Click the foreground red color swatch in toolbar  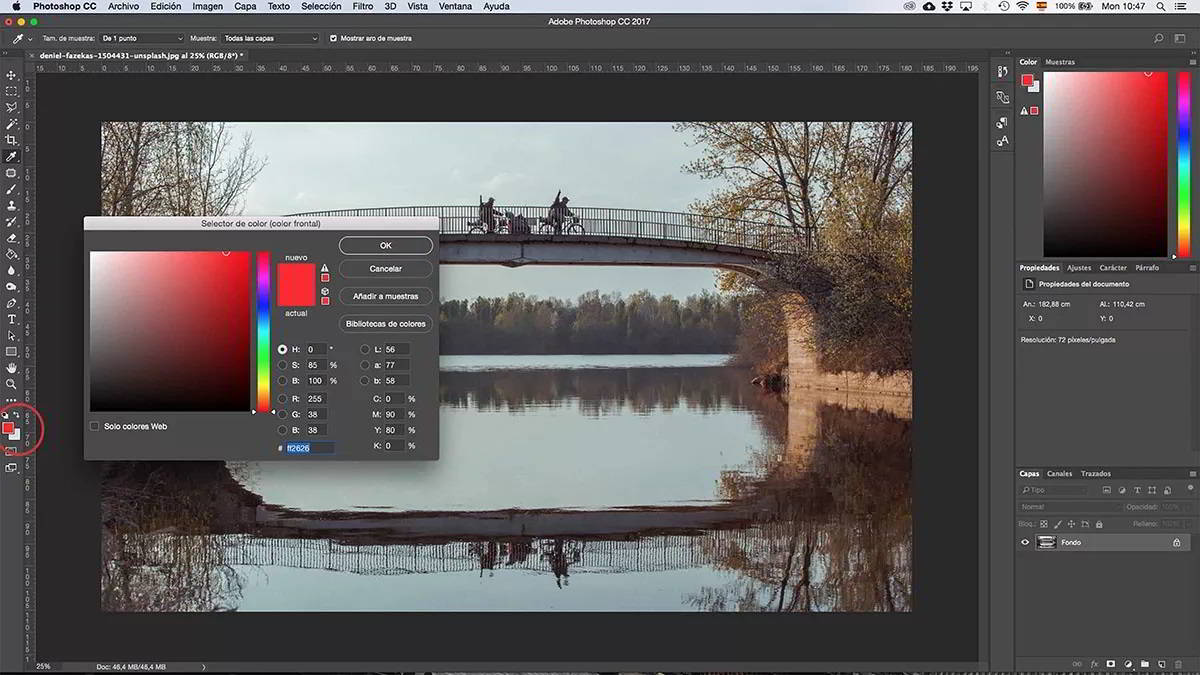[x=8, y=428]
